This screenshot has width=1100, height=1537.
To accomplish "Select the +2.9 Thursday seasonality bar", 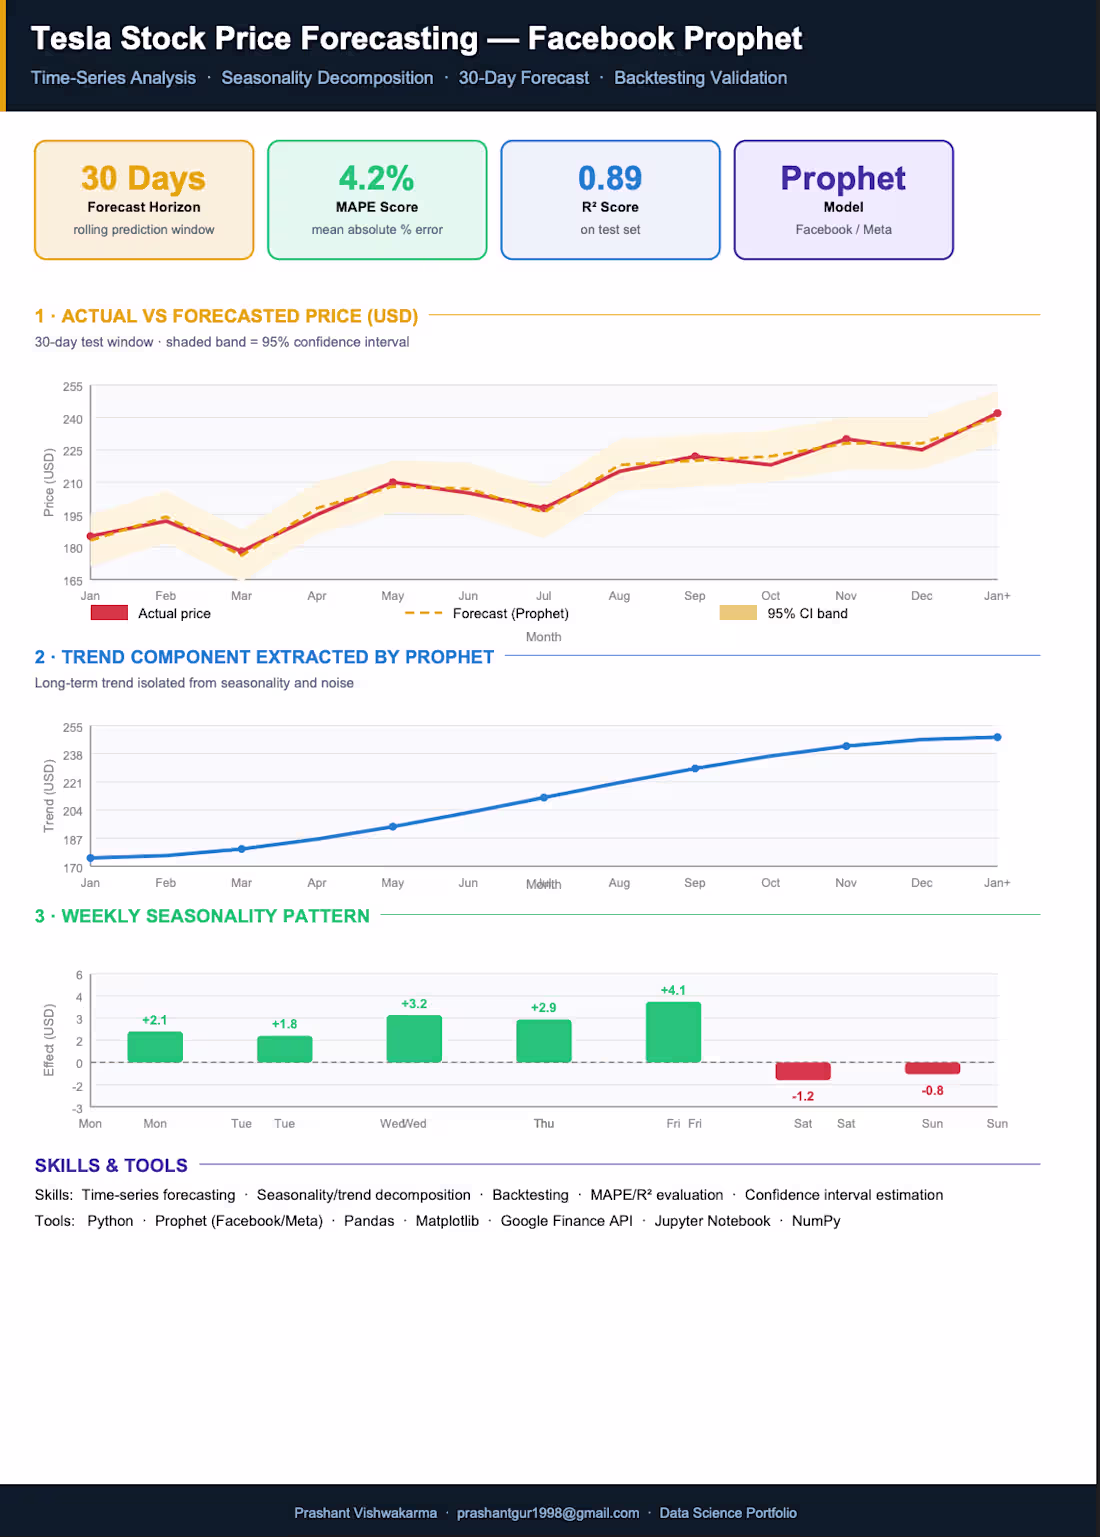I will point(544,1041).
